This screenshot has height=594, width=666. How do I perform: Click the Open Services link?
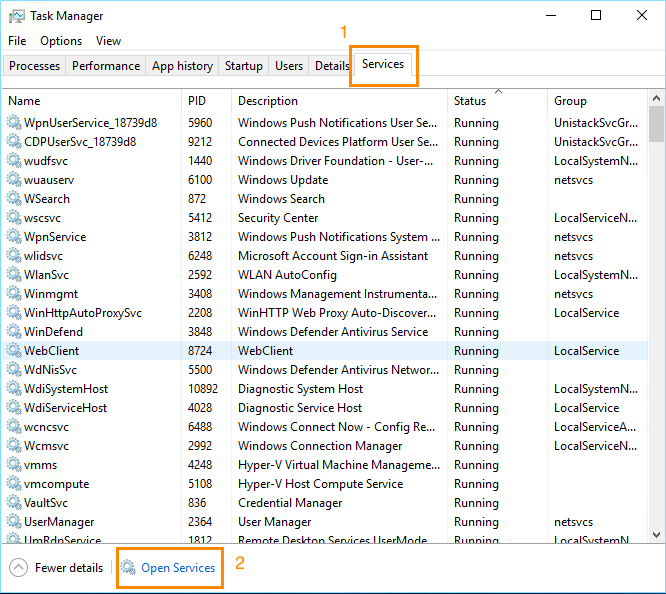[178, 568]
